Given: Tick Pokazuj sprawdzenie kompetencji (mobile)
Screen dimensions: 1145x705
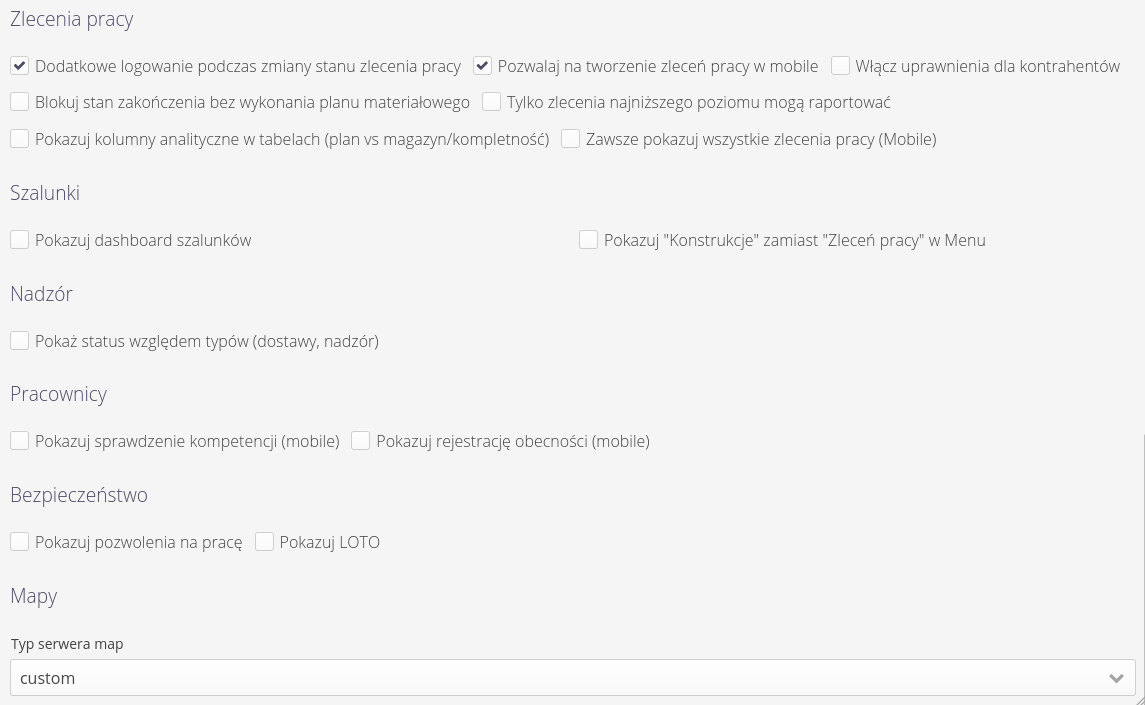Looking at the screenshot, I should coord(20,441).
